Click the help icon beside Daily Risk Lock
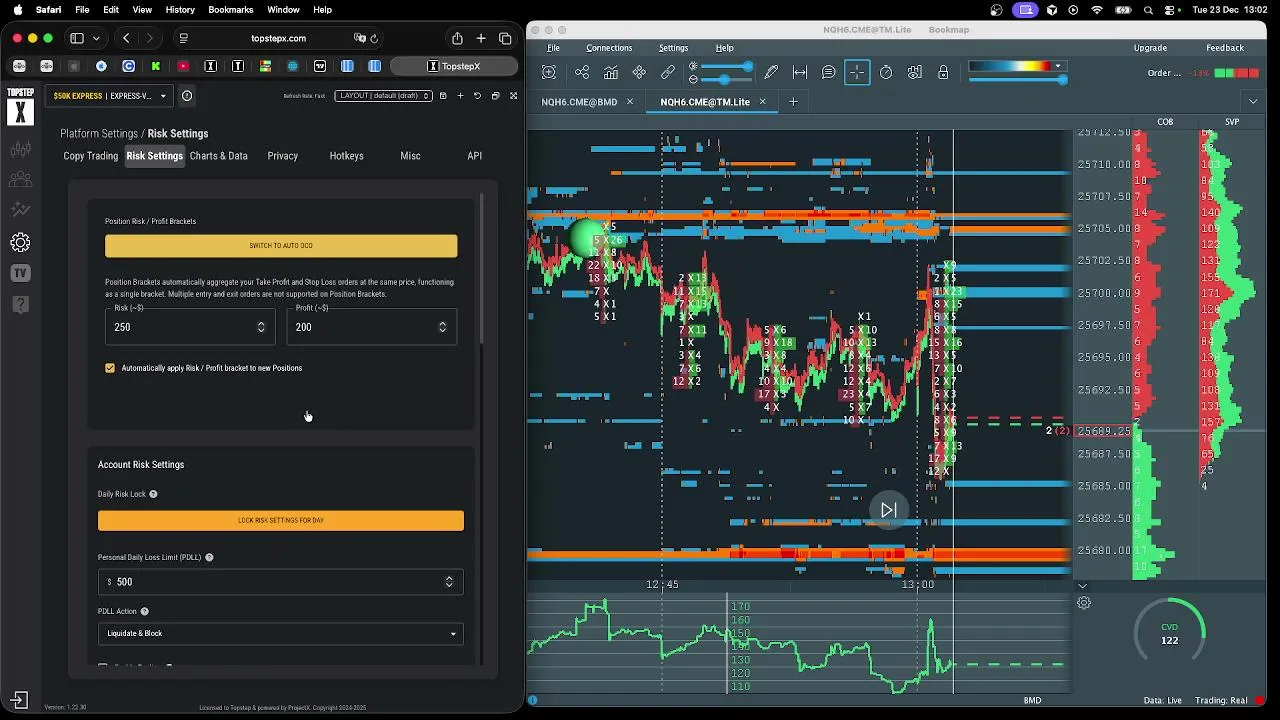The width and height of the screenshot is (1280, 720). 153,494
